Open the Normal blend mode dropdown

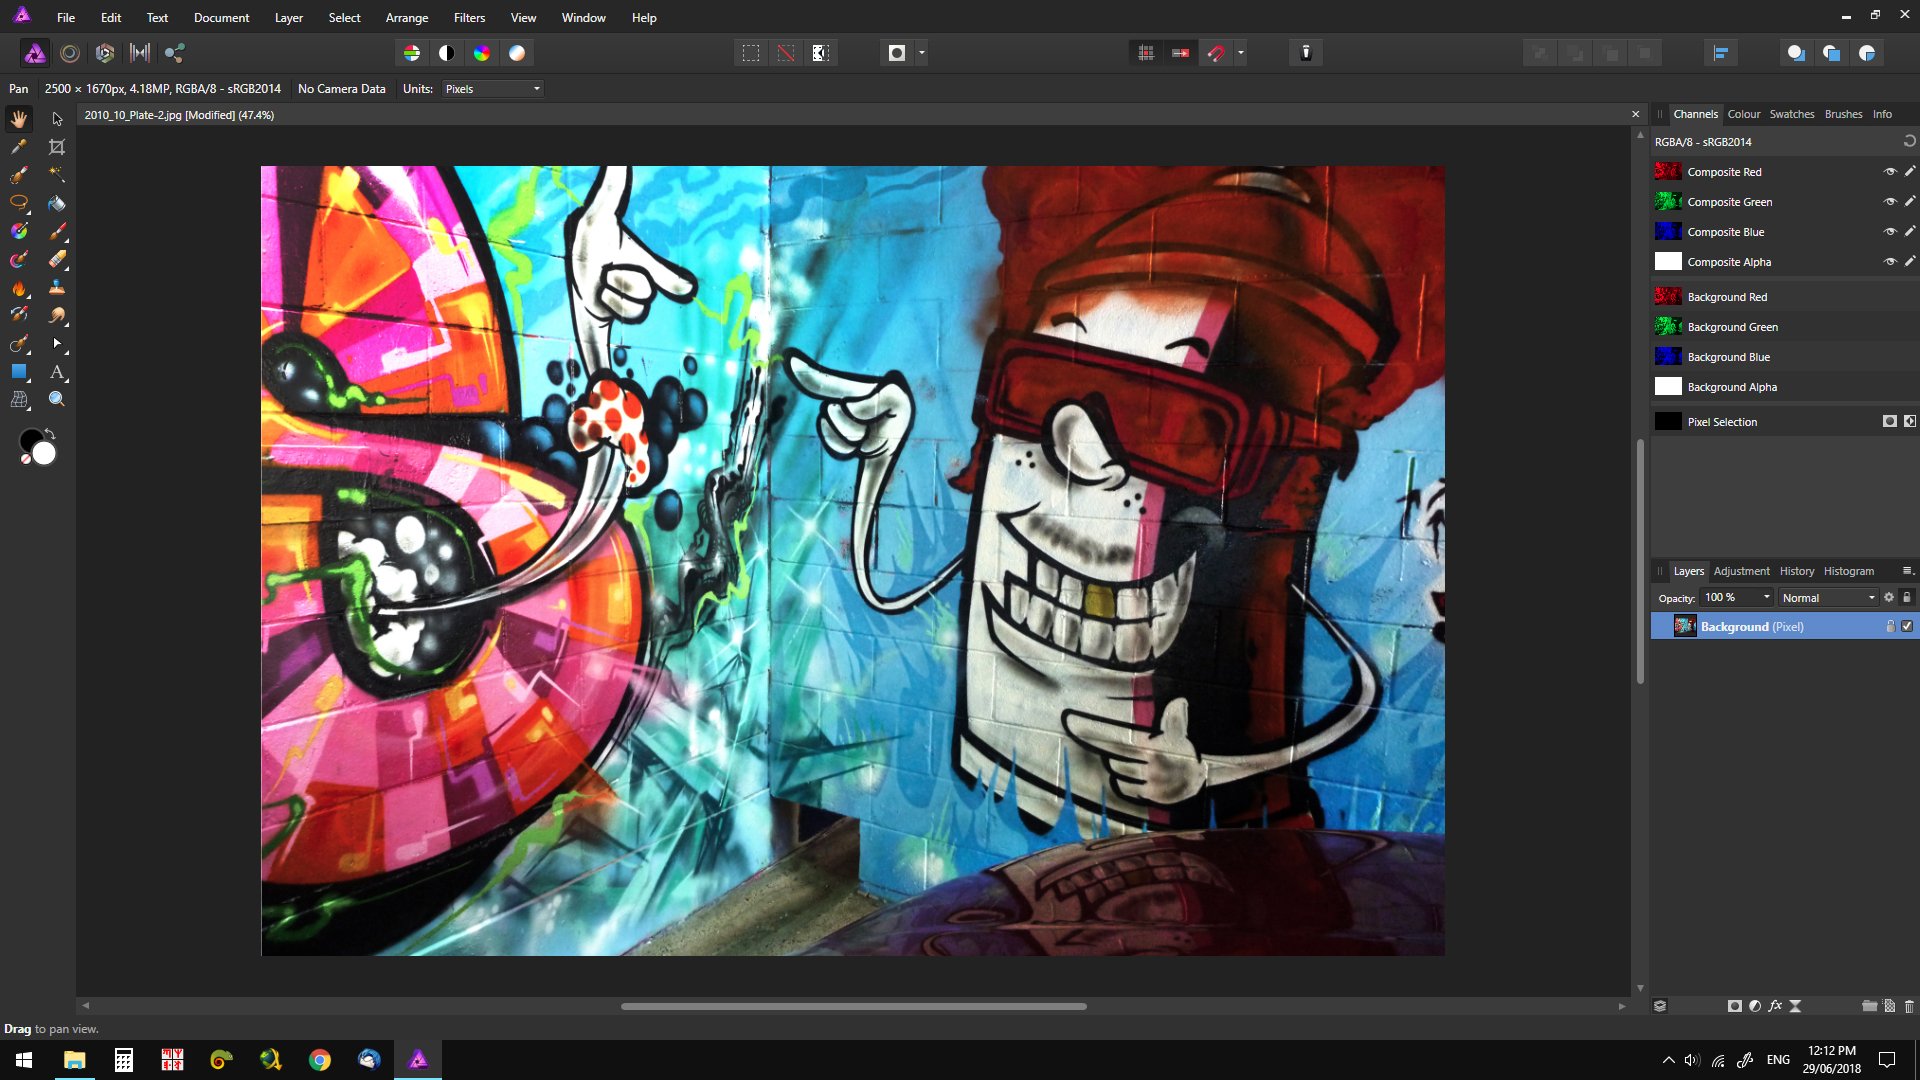1828,598
